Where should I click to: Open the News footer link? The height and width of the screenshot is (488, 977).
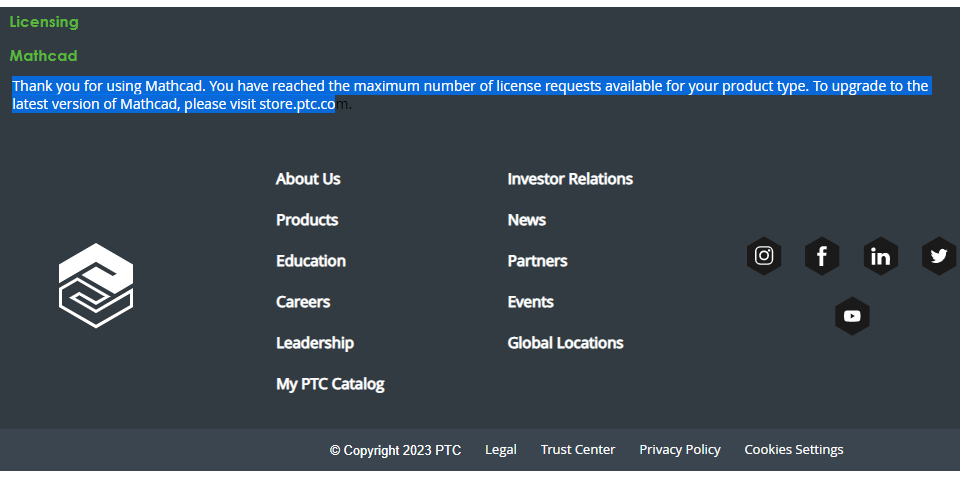coord(527,220)
